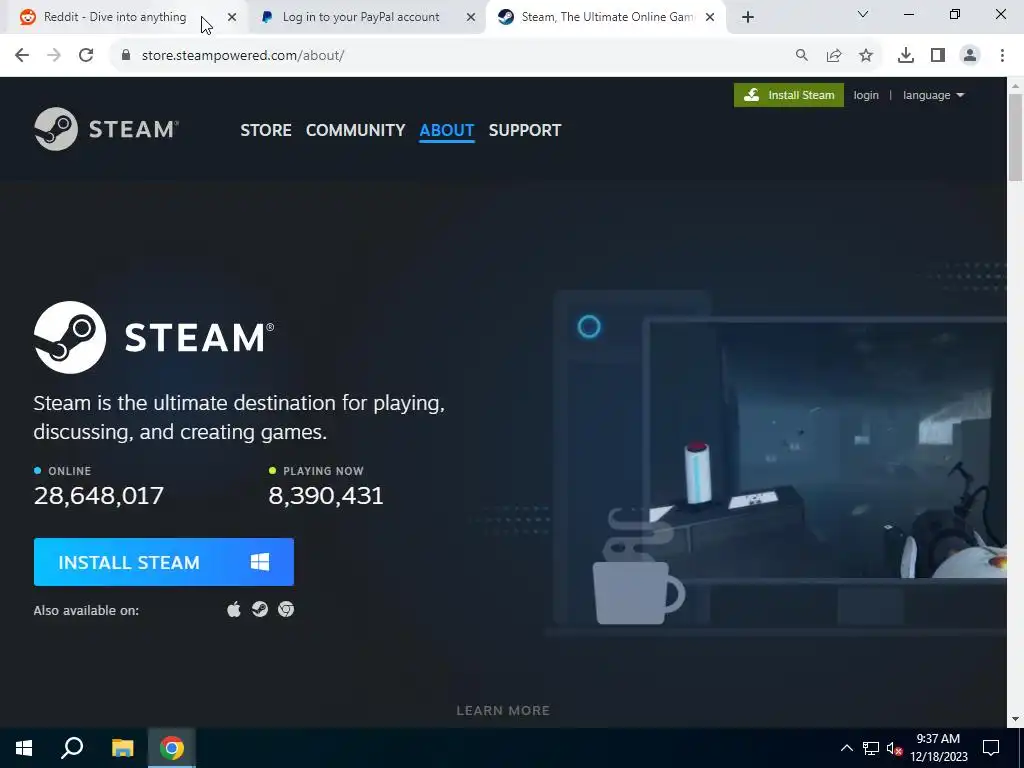
Task: Choose the macOS Apple download icon
Action: 234,609
